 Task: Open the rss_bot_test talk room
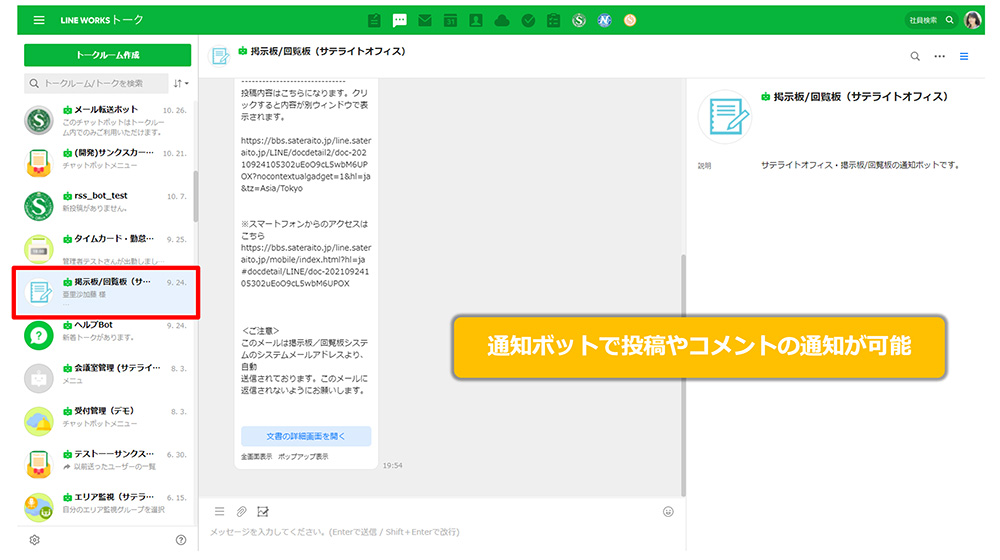tap(106, 205)
